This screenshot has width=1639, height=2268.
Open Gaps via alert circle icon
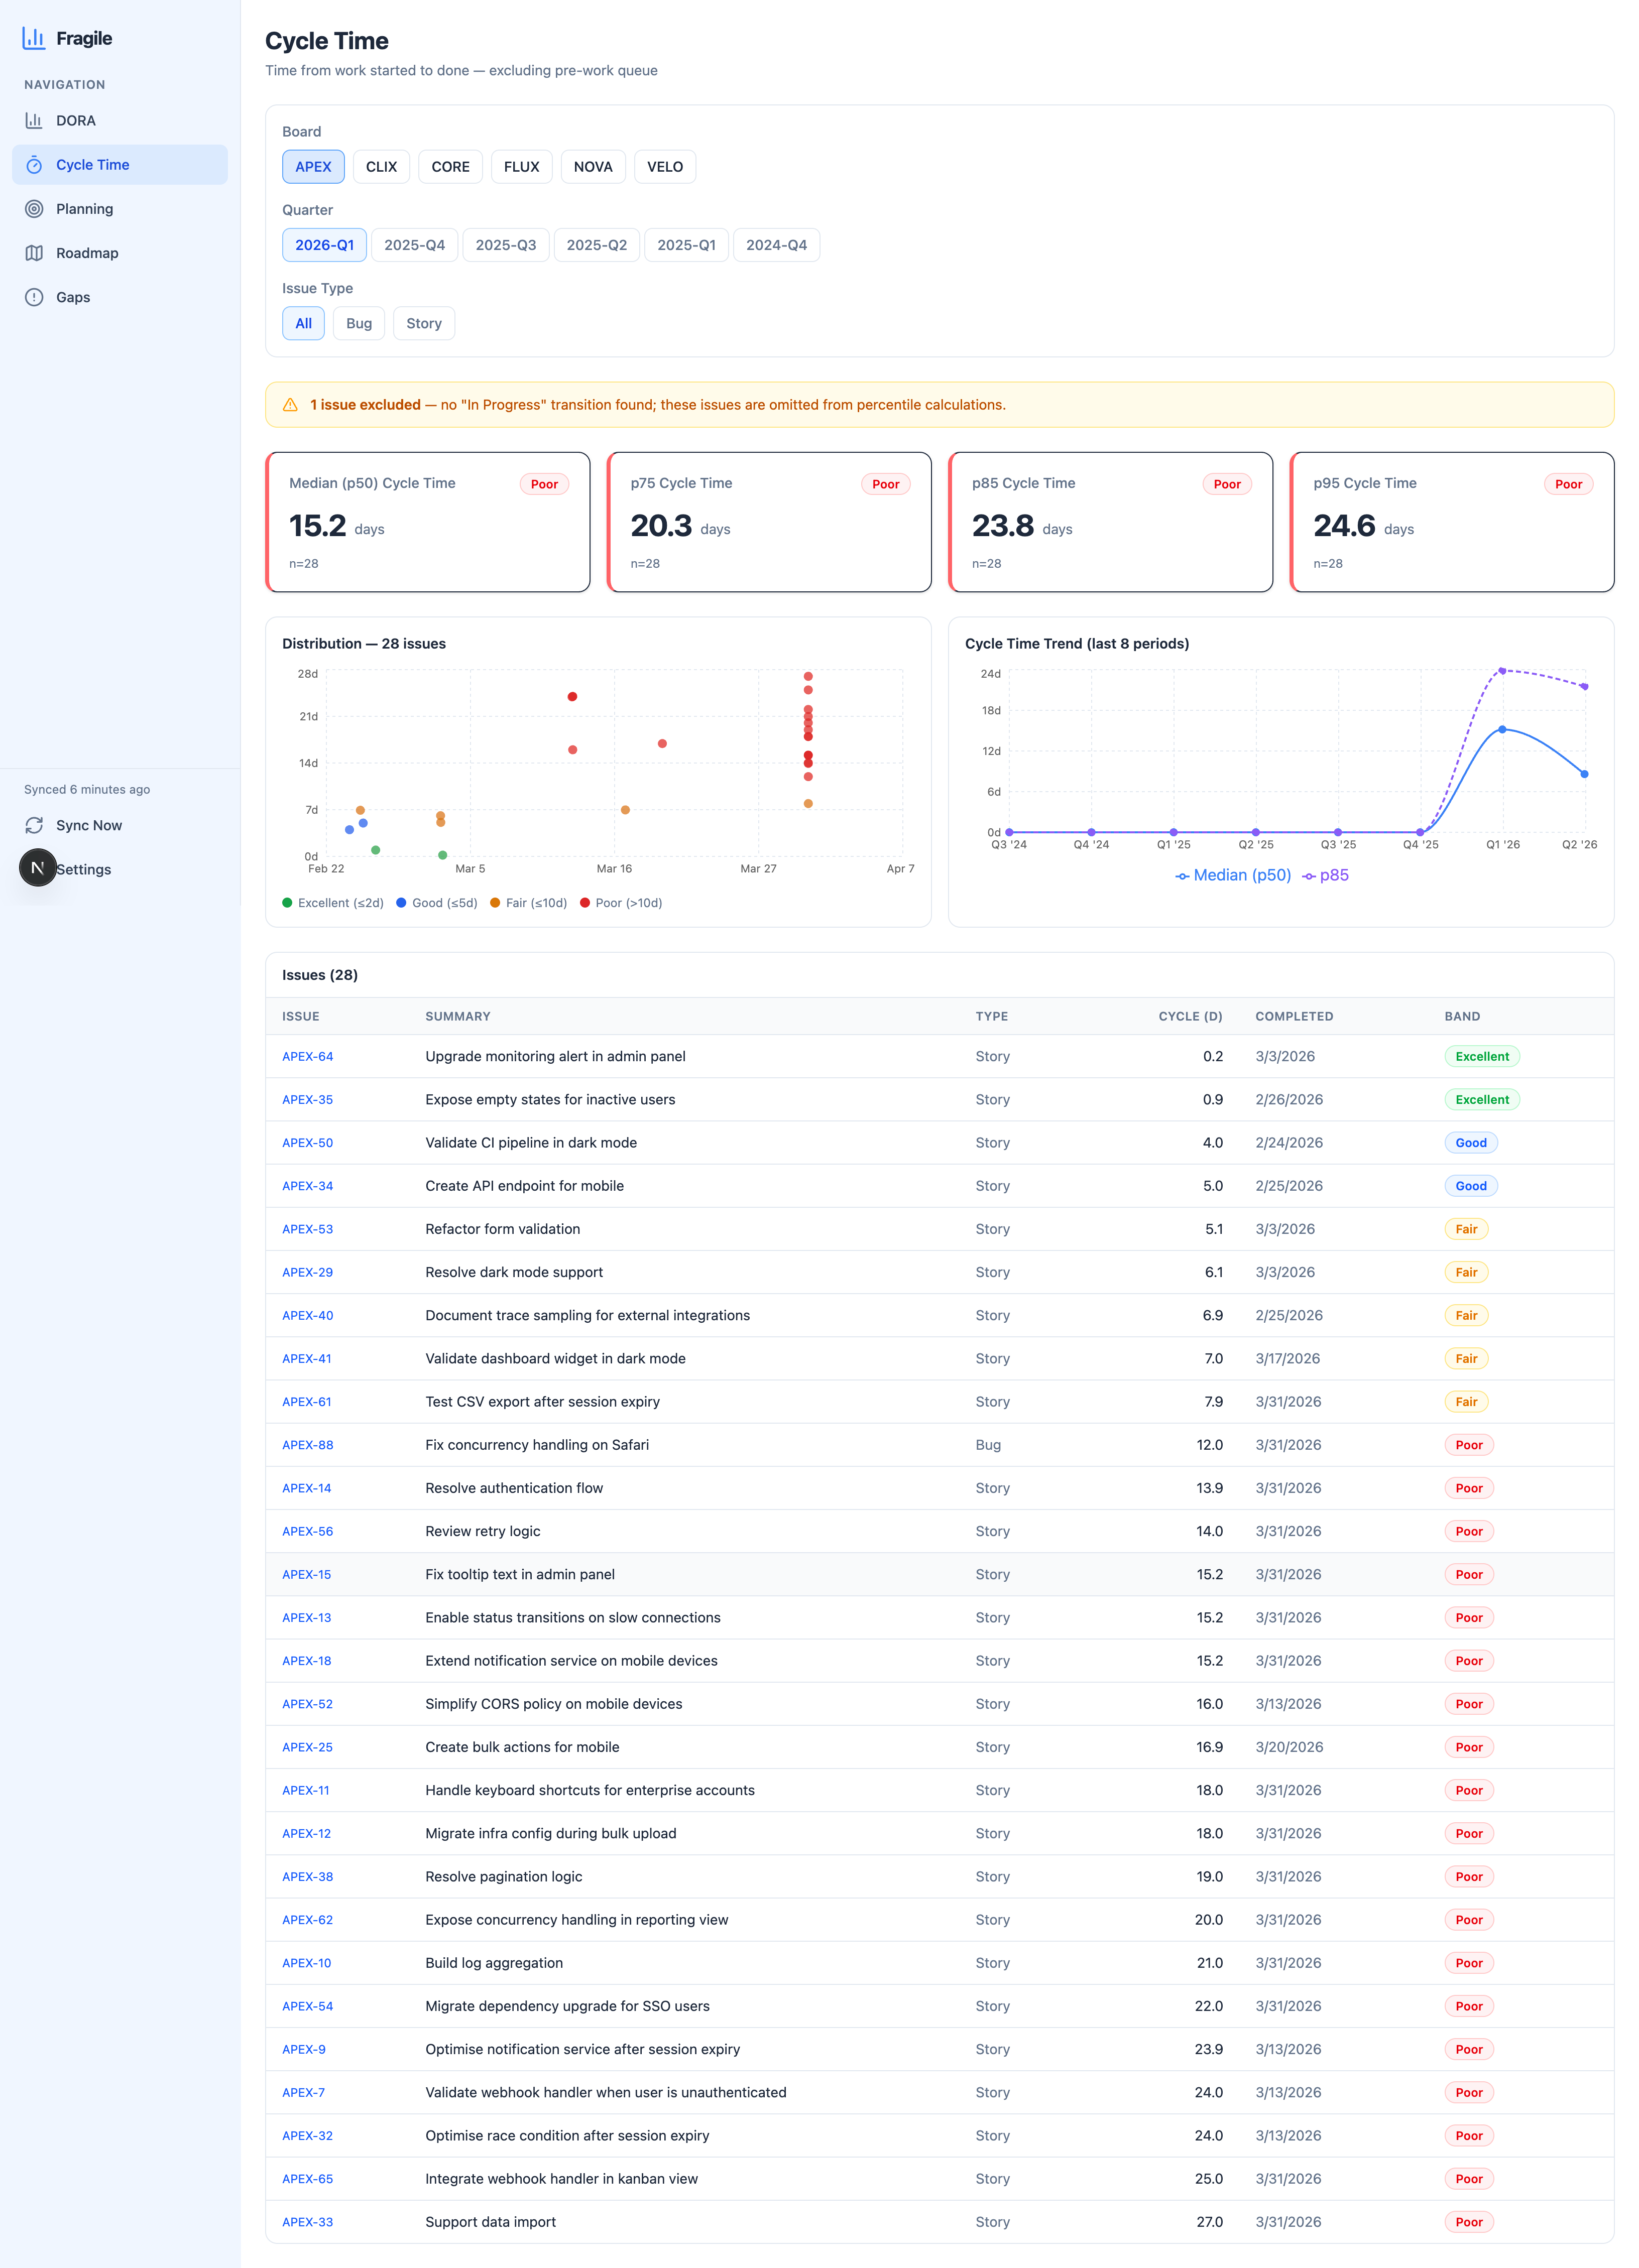[34, 297]
